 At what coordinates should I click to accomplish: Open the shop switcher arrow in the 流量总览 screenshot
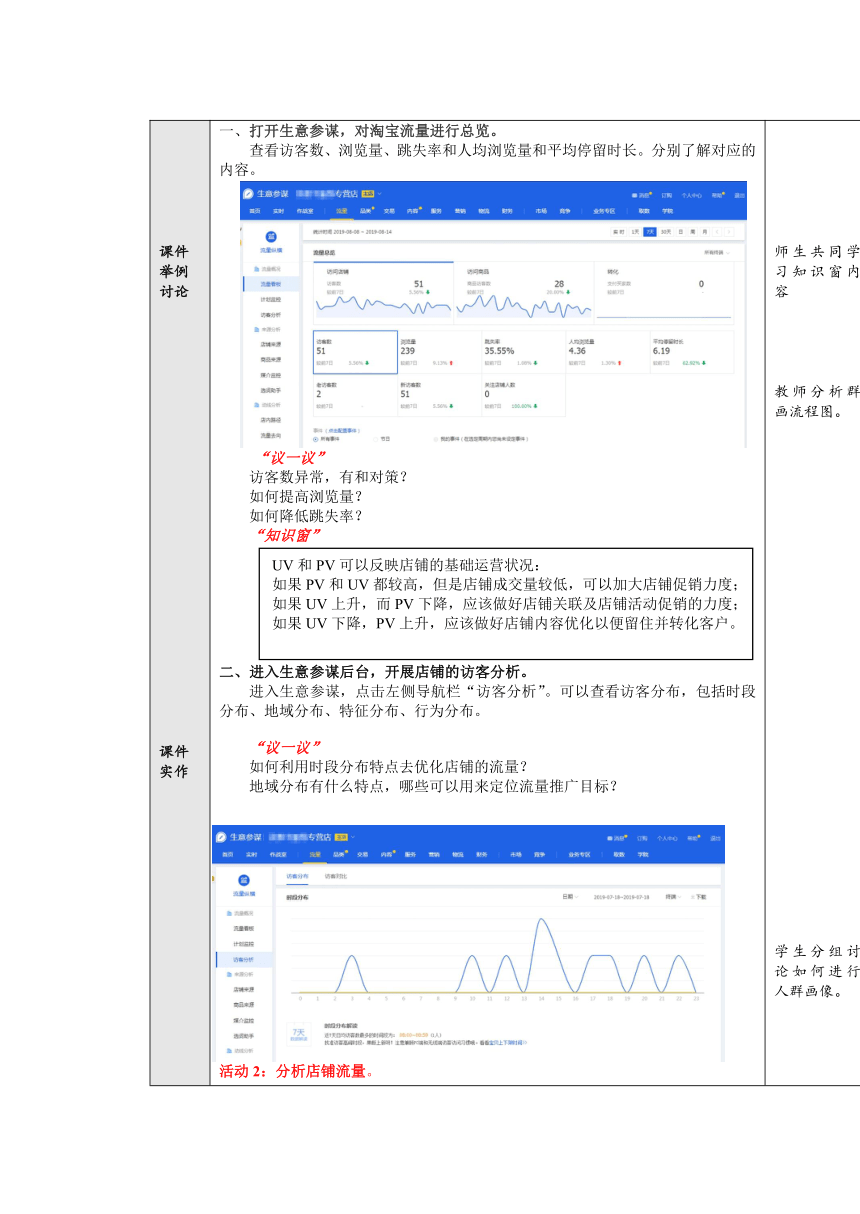tap(380, 193)
